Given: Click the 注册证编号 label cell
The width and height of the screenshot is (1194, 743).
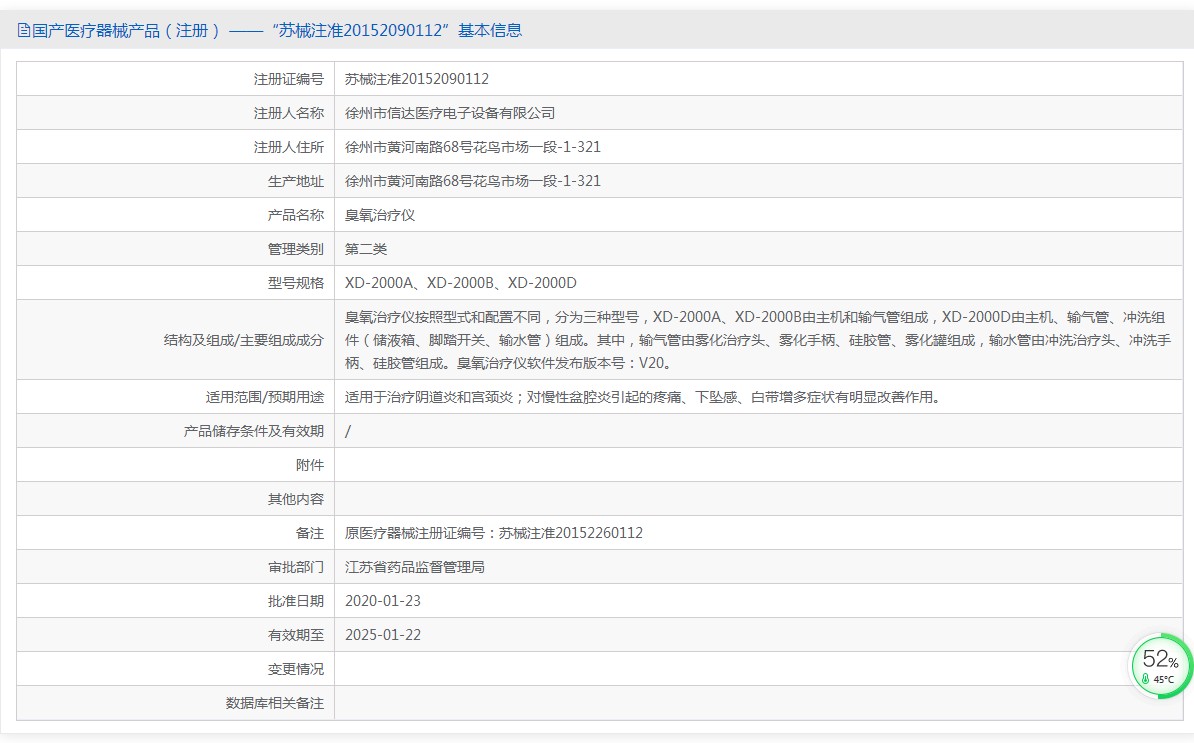Looking at the screenshot, I should (x=176, y=79).
